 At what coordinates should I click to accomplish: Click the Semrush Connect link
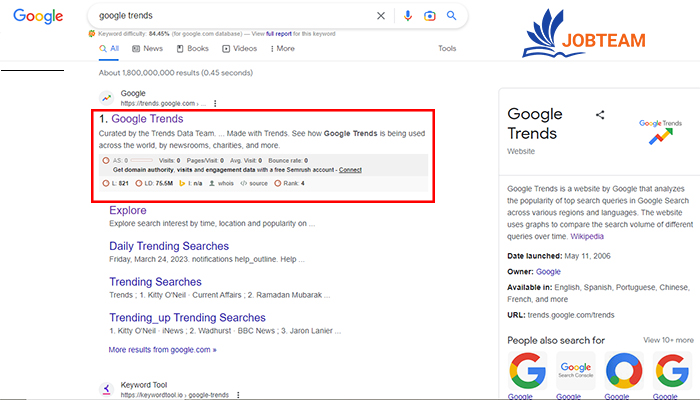pos(350,170)
